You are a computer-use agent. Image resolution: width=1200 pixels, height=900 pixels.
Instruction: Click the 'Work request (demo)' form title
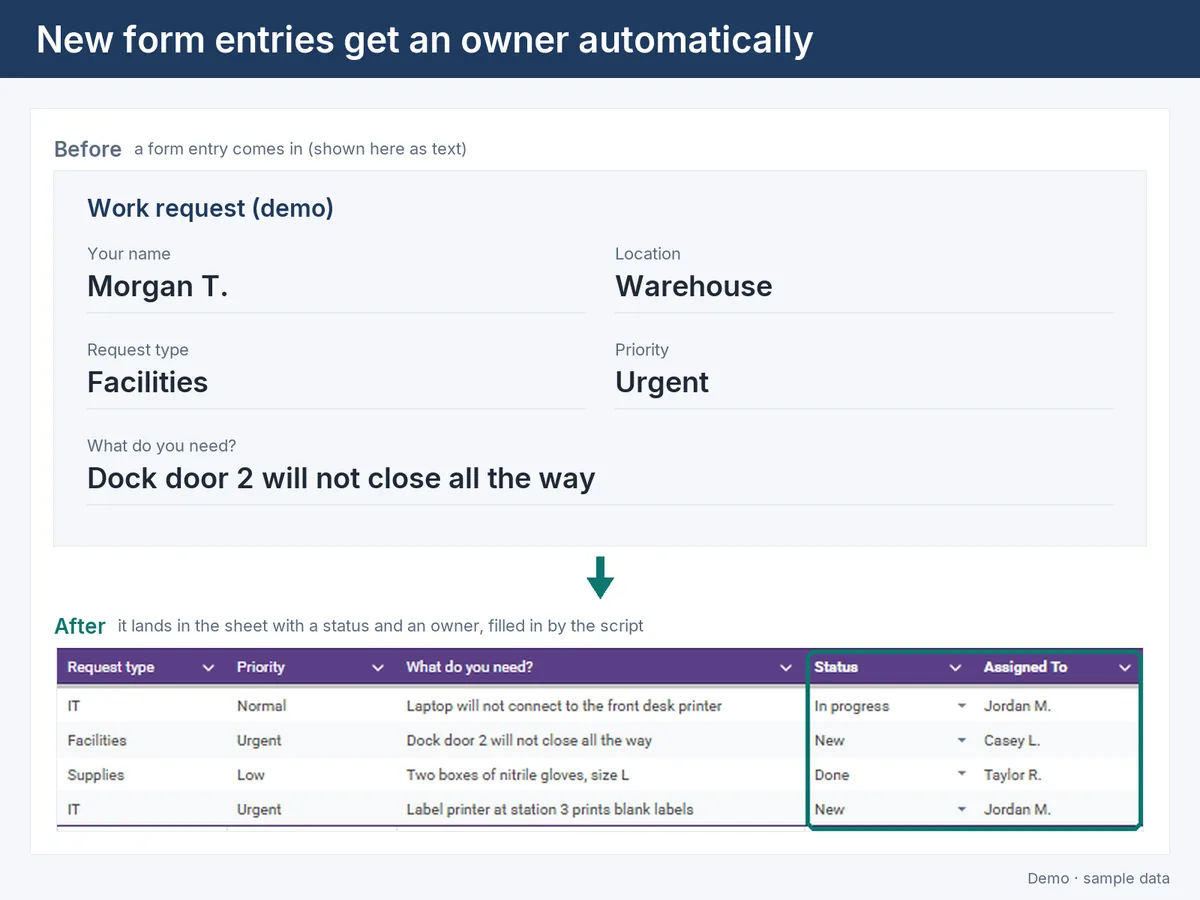[210, 208]
